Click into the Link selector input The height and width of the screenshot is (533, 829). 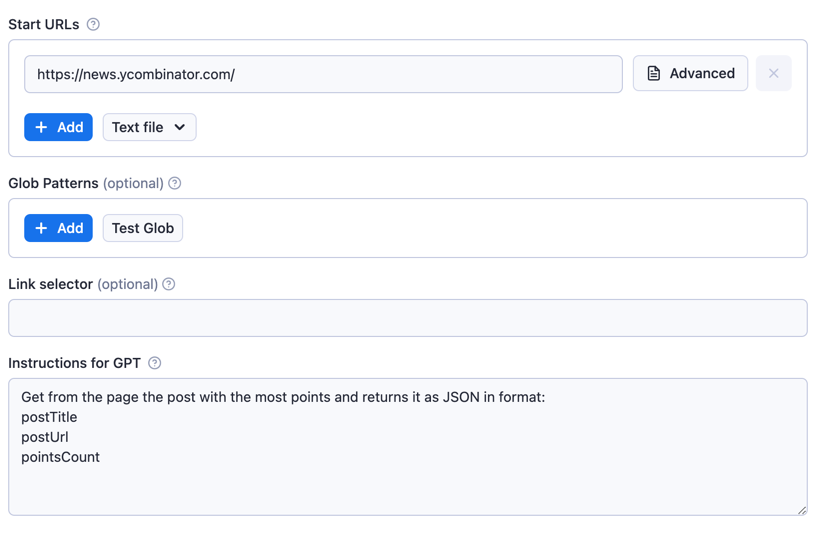pos(407,318)
